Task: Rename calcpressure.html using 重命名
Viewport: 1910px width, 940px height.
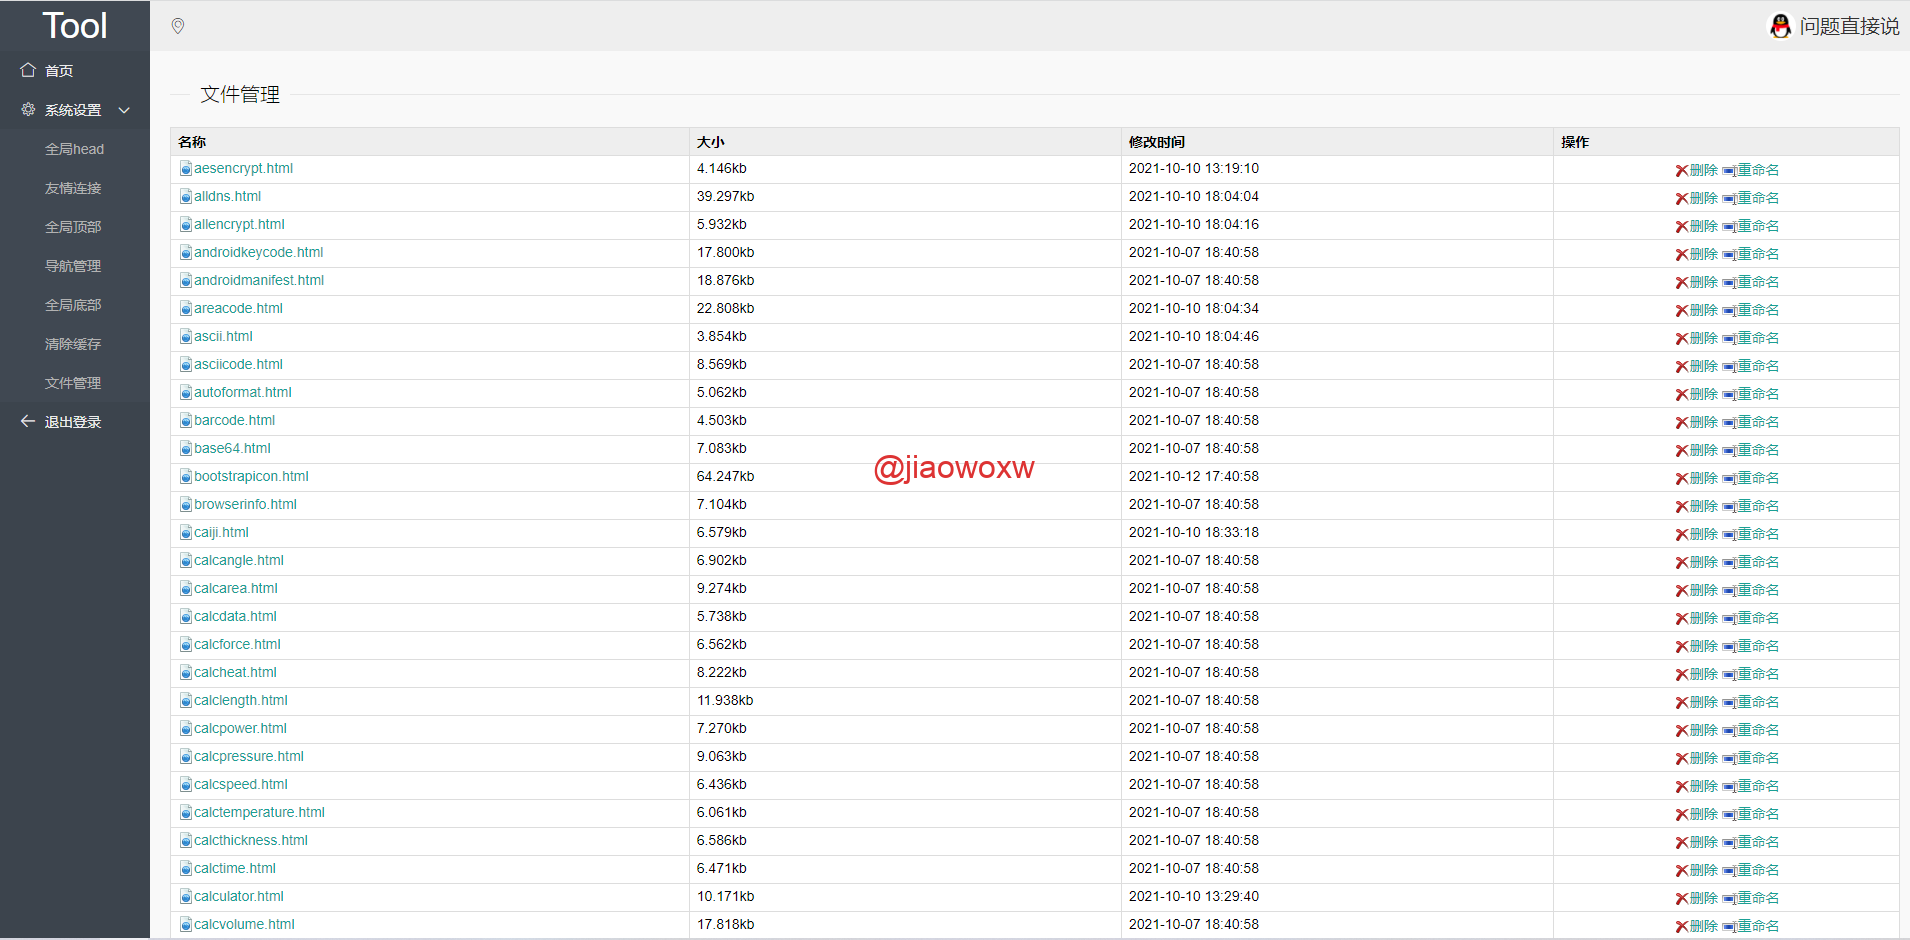Action: (1751, 758)
